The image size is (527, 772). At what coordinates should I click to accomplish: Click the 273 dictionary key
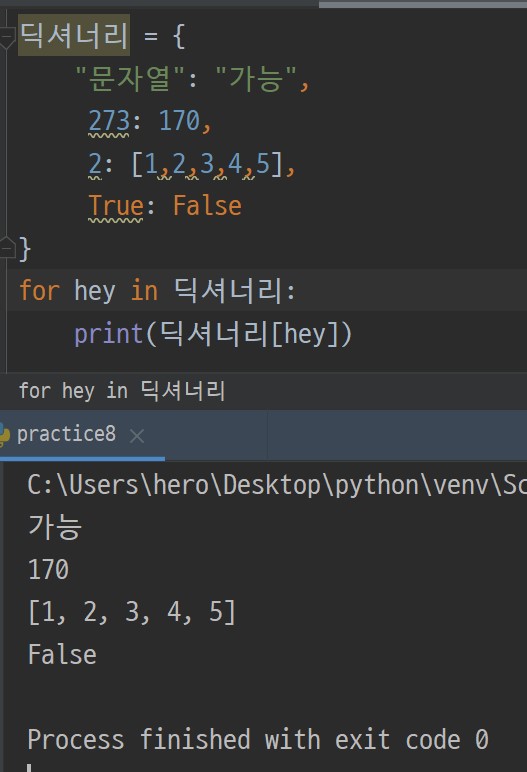(109, 121)
